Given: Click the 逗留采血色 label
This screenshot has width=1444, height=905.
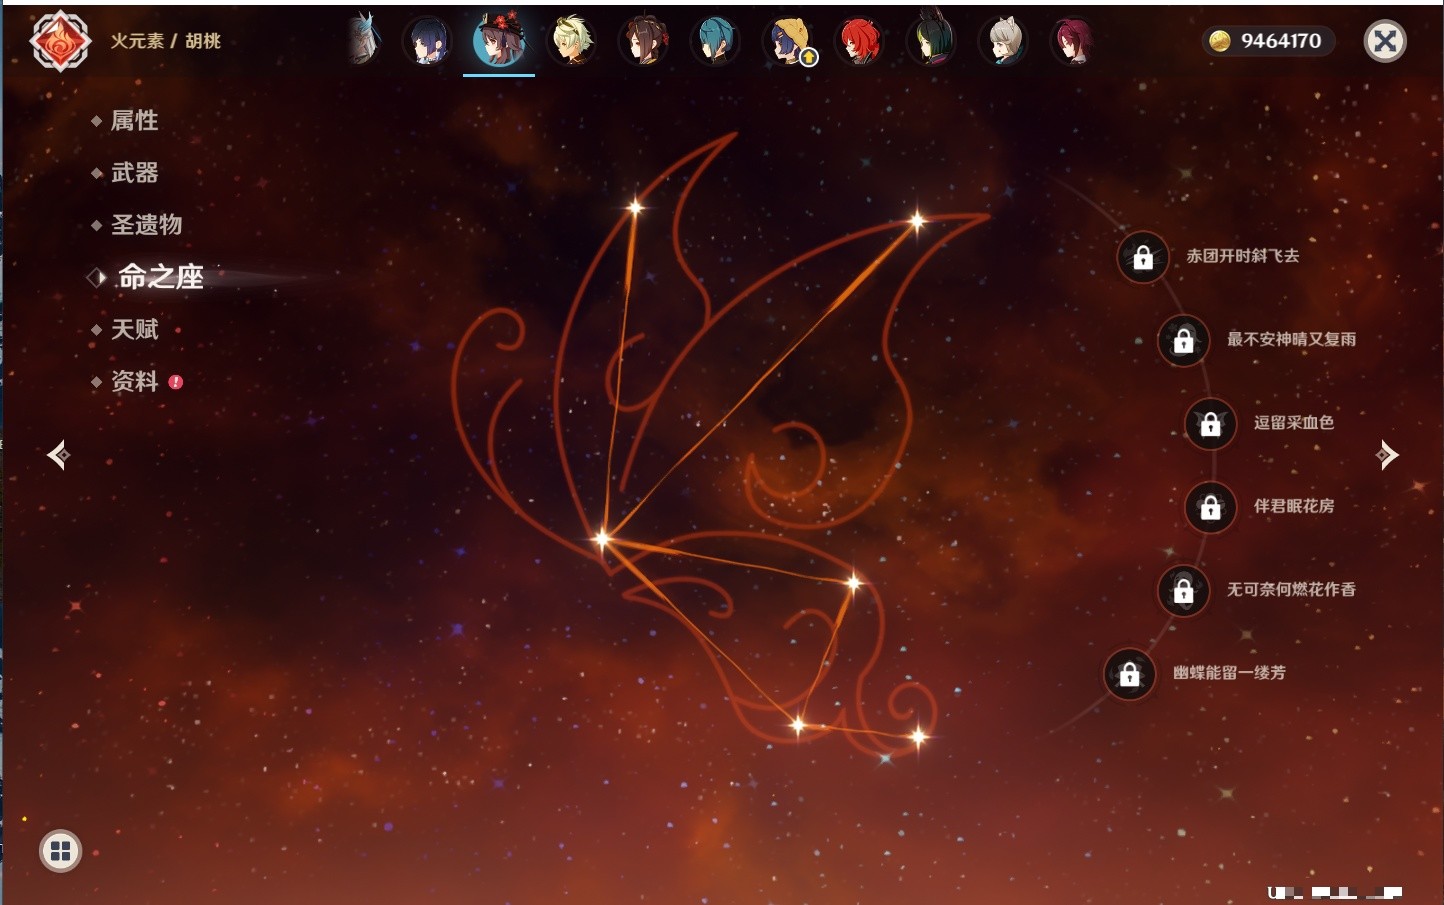Looking at the screenshot, I should [x=1294, y=422].
